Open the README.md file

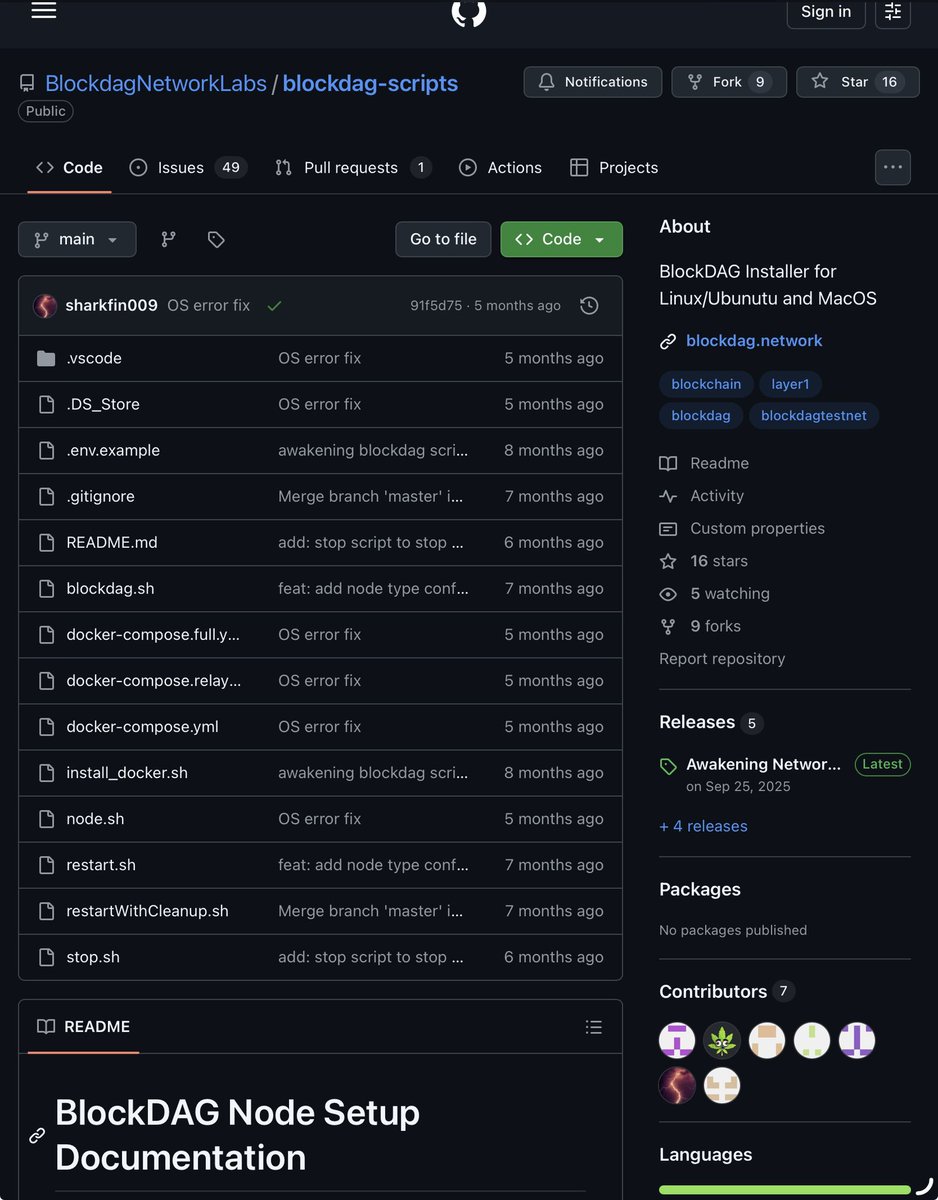click(112, 542)
